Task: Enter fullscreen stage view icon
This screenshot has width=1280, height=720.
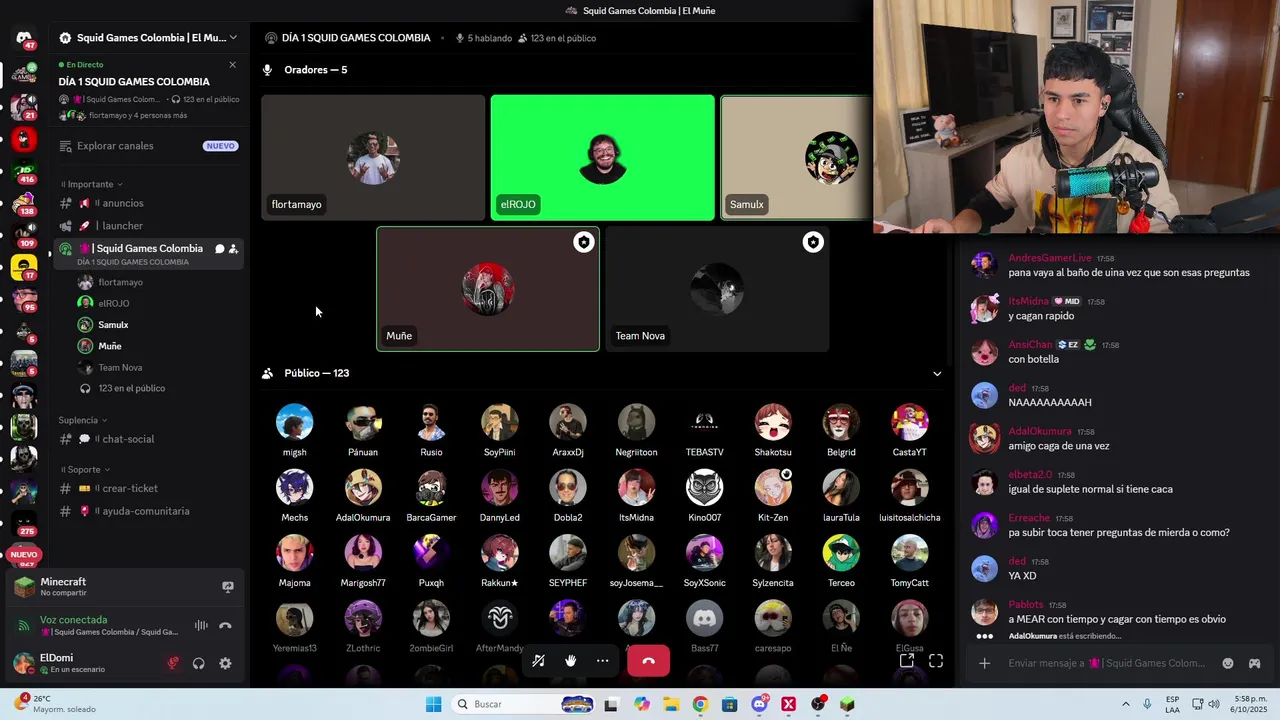Action: [x=936, y=661]
